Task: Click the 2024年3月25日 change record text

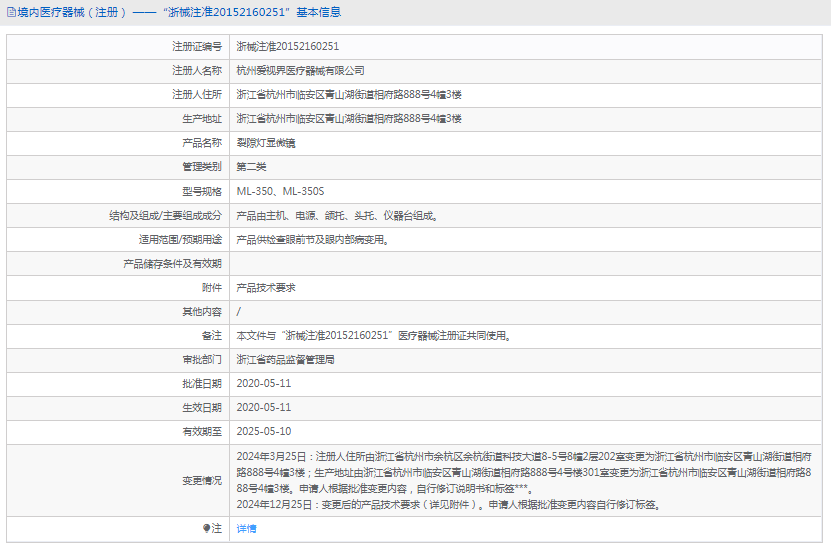Action: (x=524, y=472)
